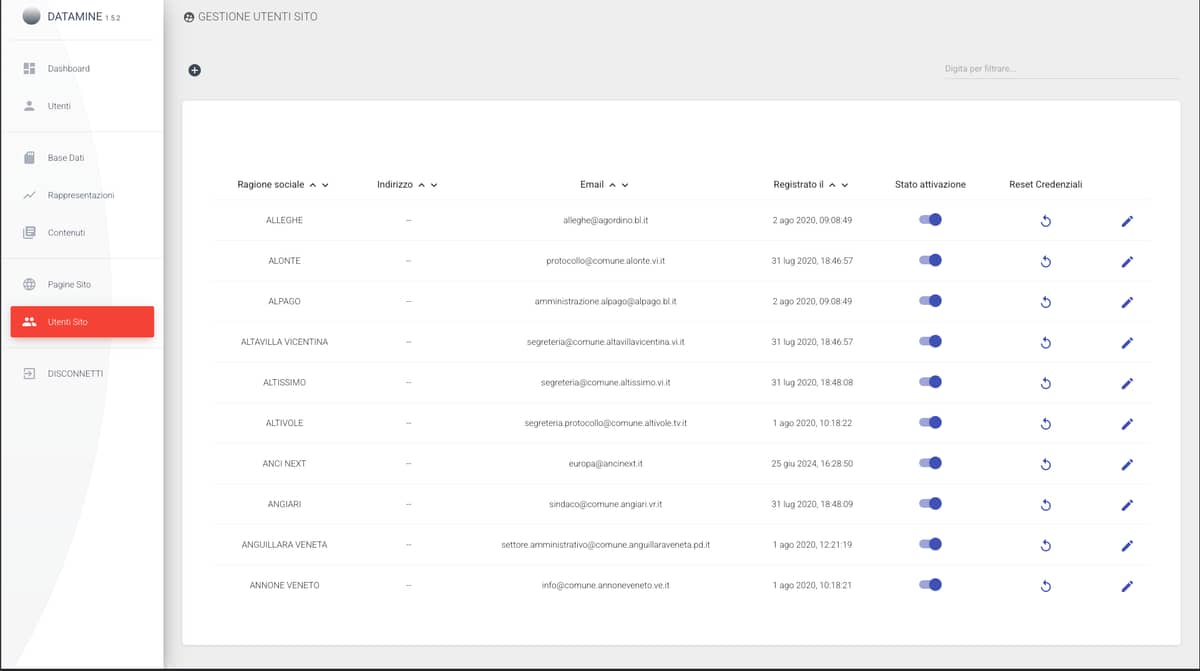Edit the ANCI NEXT user with pencil icon

[1127, 464]
